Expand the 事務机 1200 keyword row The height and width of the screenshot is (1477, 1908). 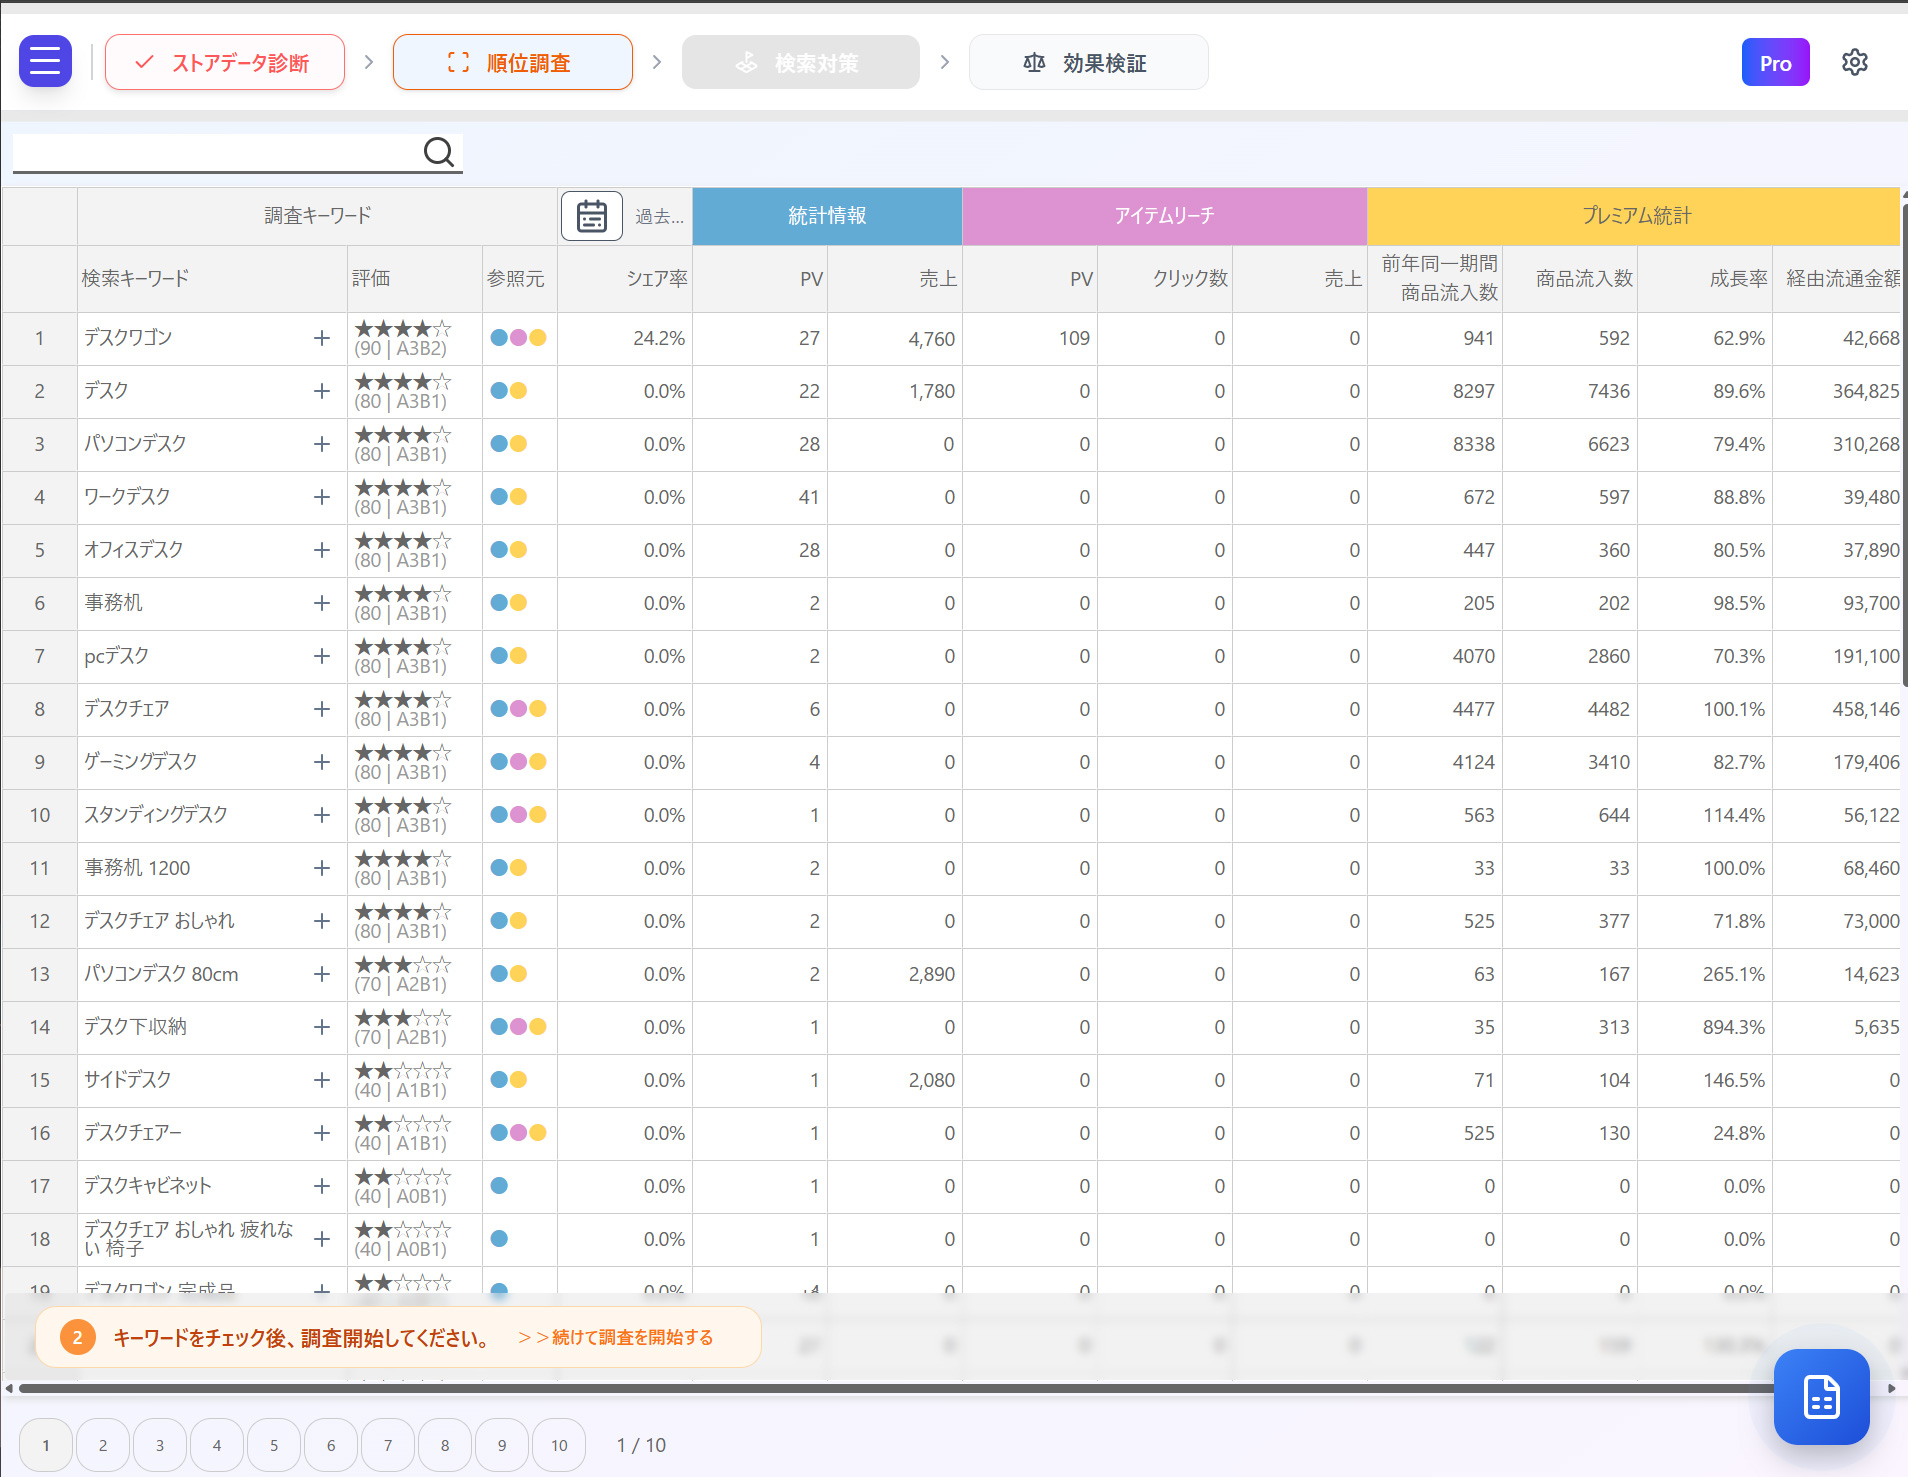tap(322, 868)
